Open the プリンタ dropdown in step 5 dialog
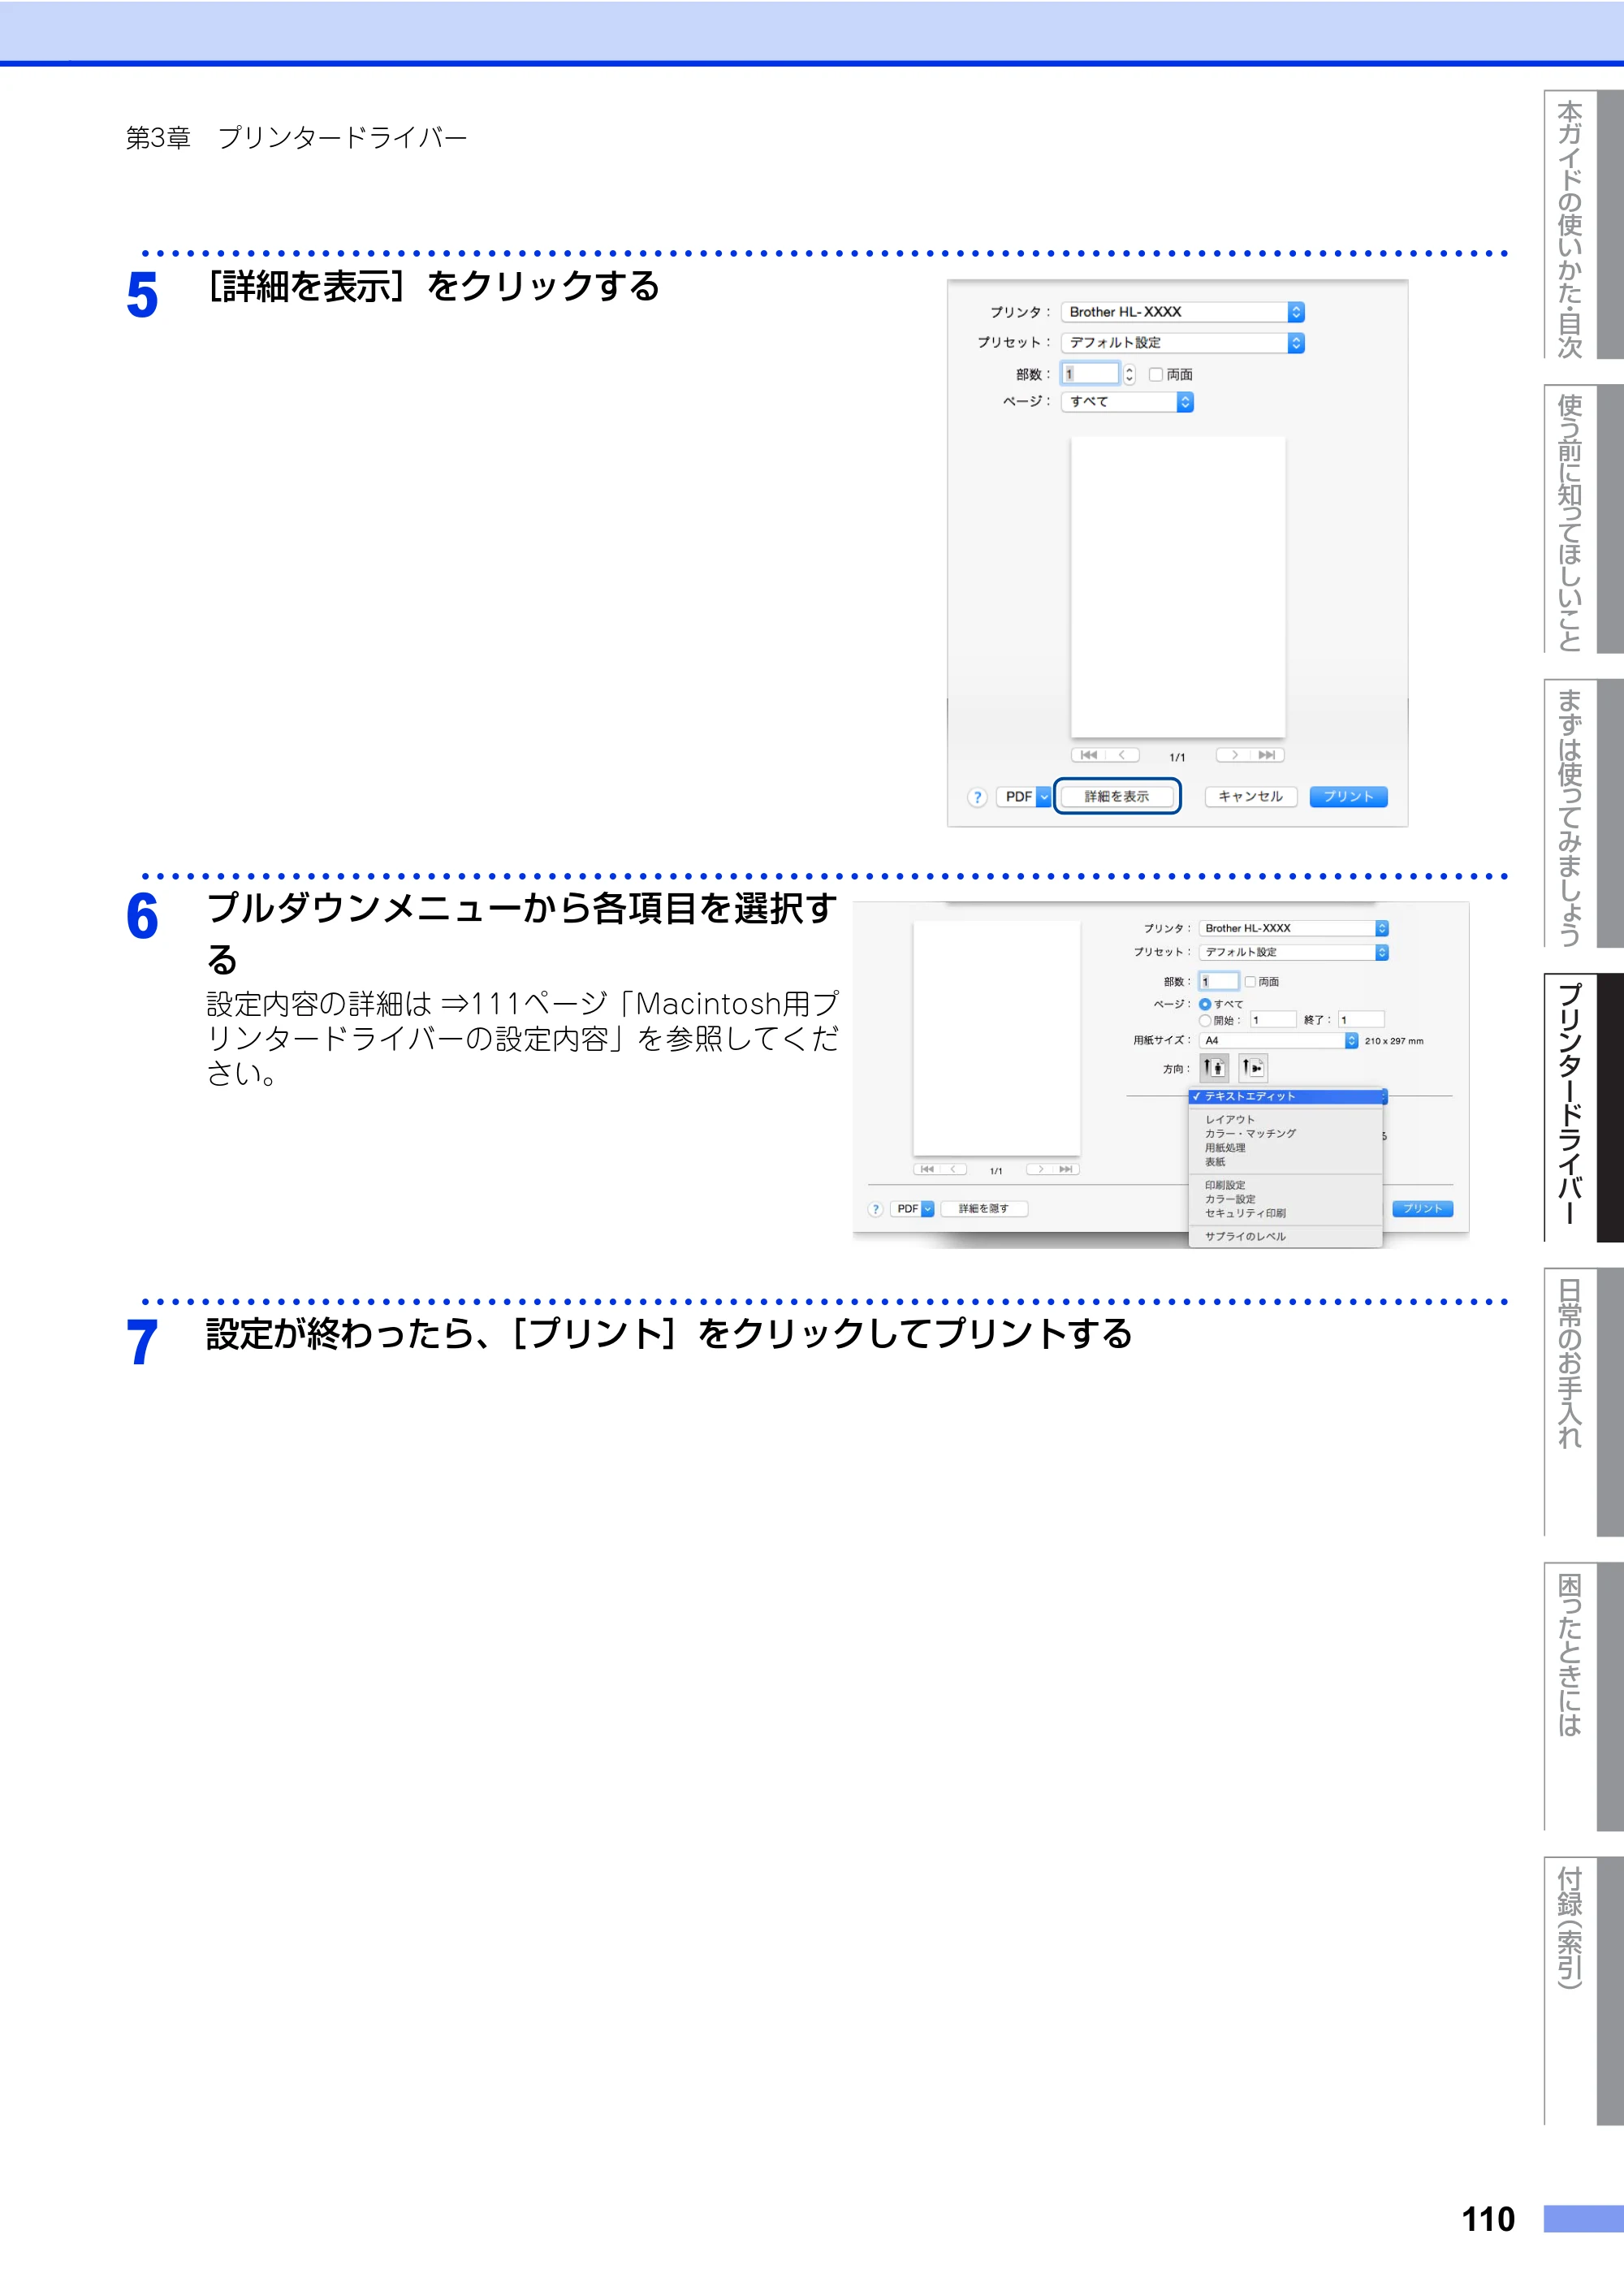Screen dimensions: 1624x2295 click(x=1183, y=312)
